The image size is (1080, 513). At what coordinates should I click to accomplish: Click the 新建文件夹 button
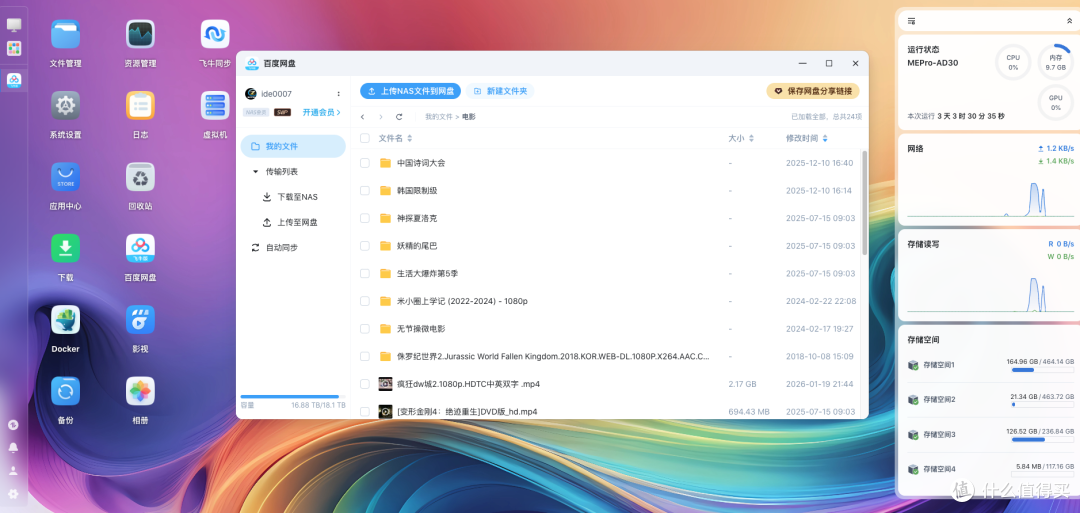pyautogui.click(x=500, y=91)
